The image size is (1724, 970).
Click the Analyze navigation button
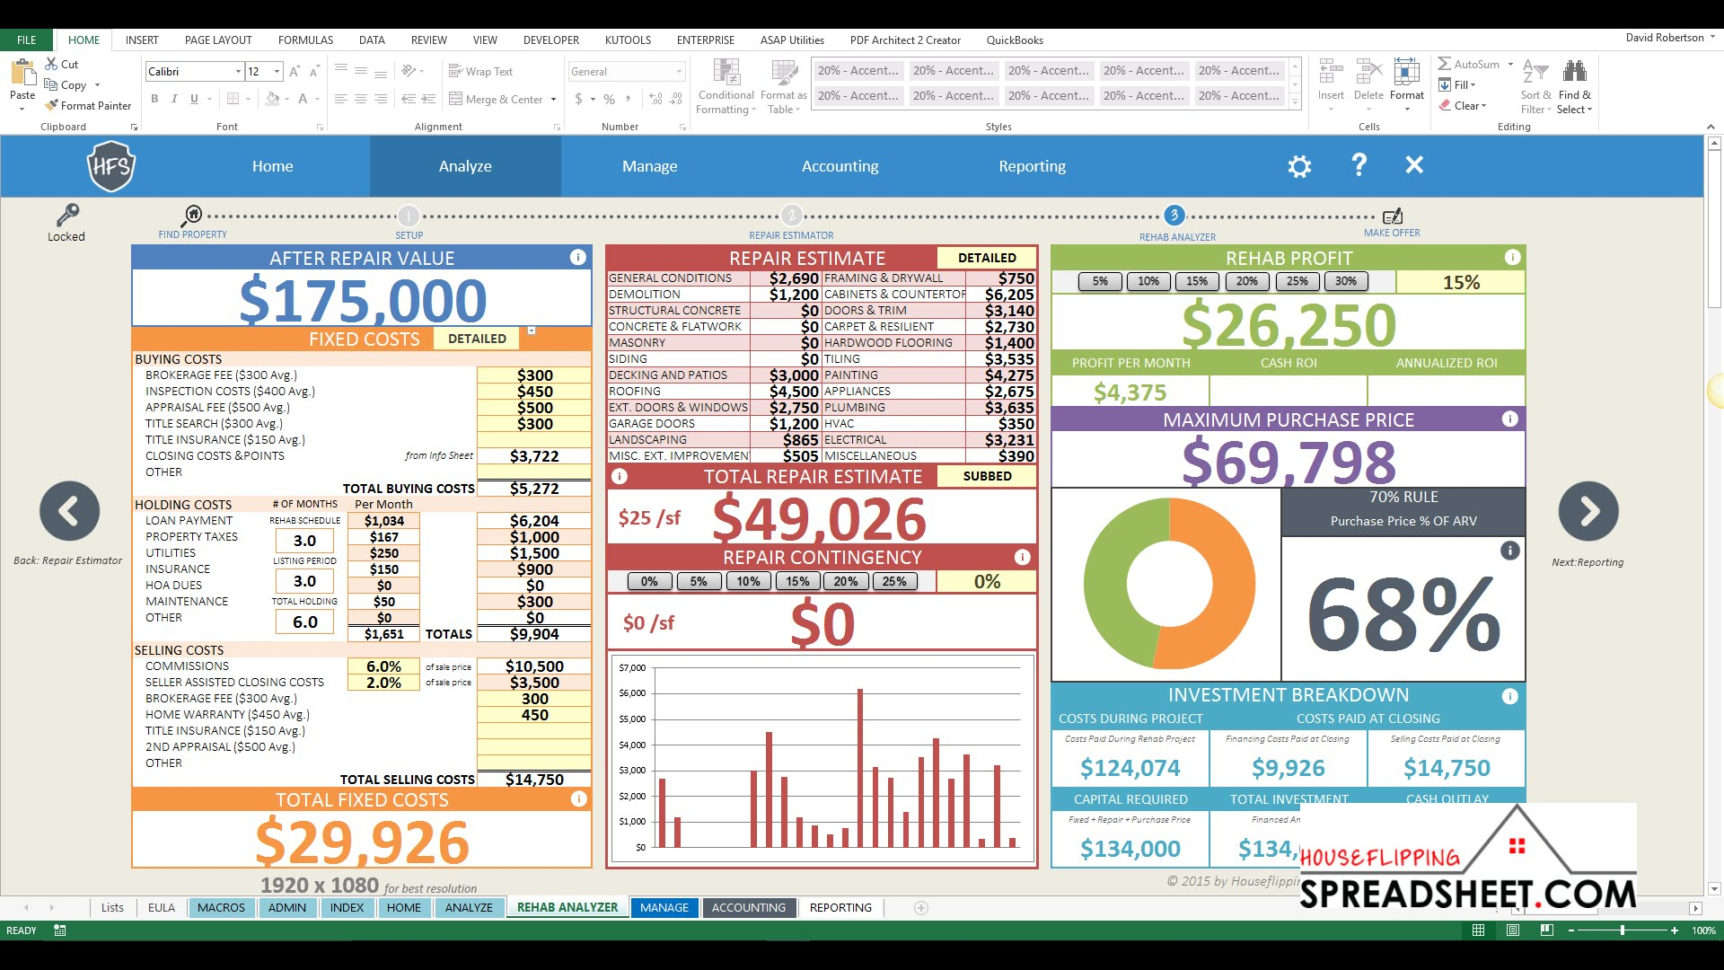[464, 166]
